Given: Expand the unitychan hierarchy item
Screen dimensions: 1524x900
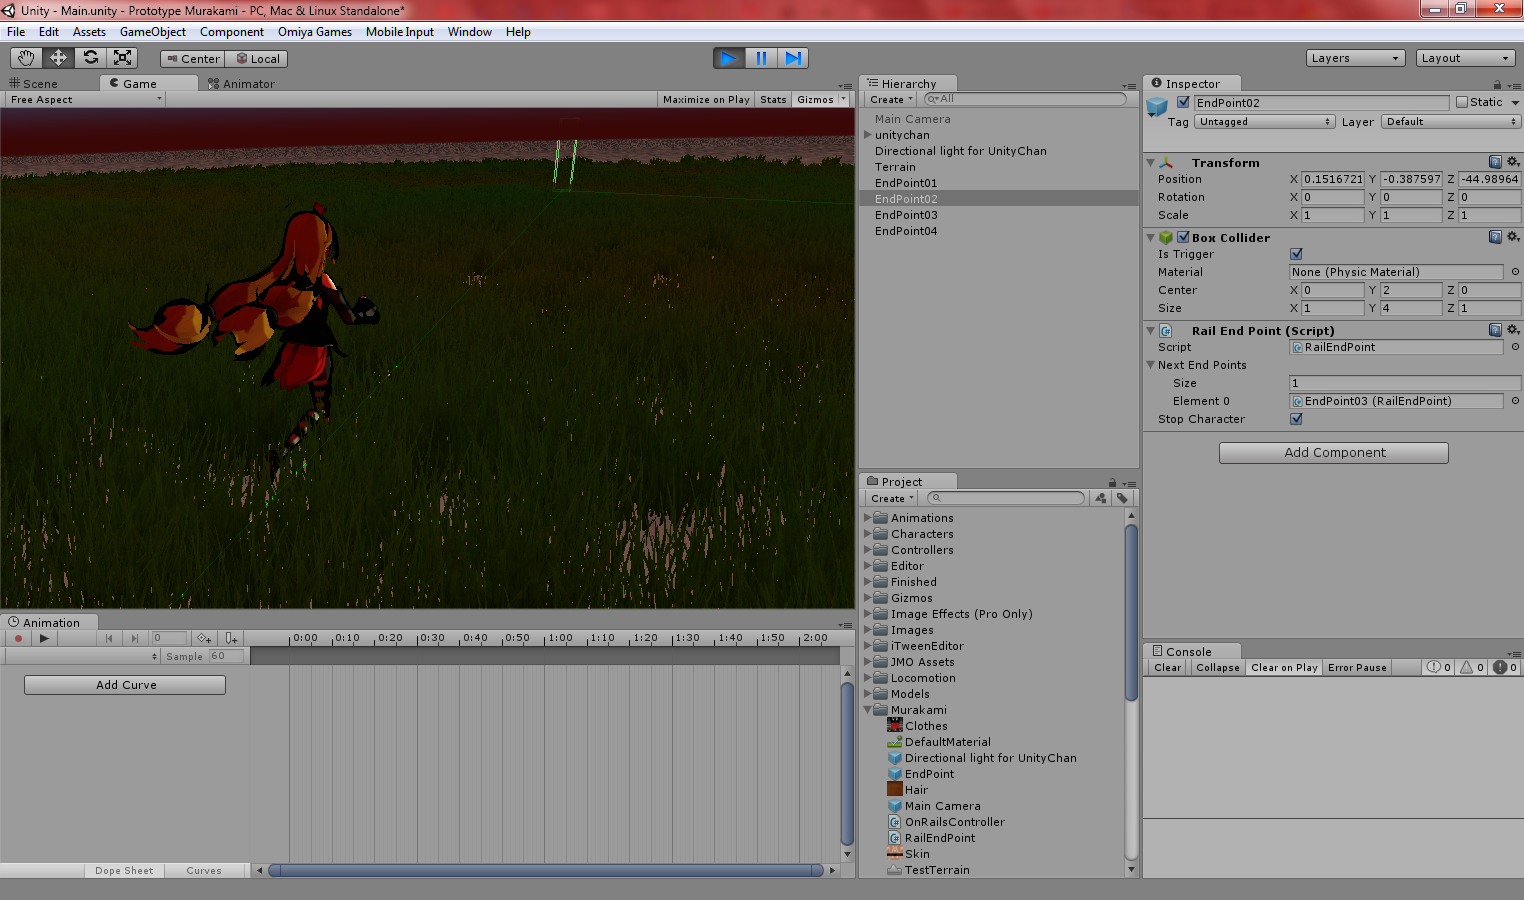Looking at the screenshot, I should coord(868,135).
